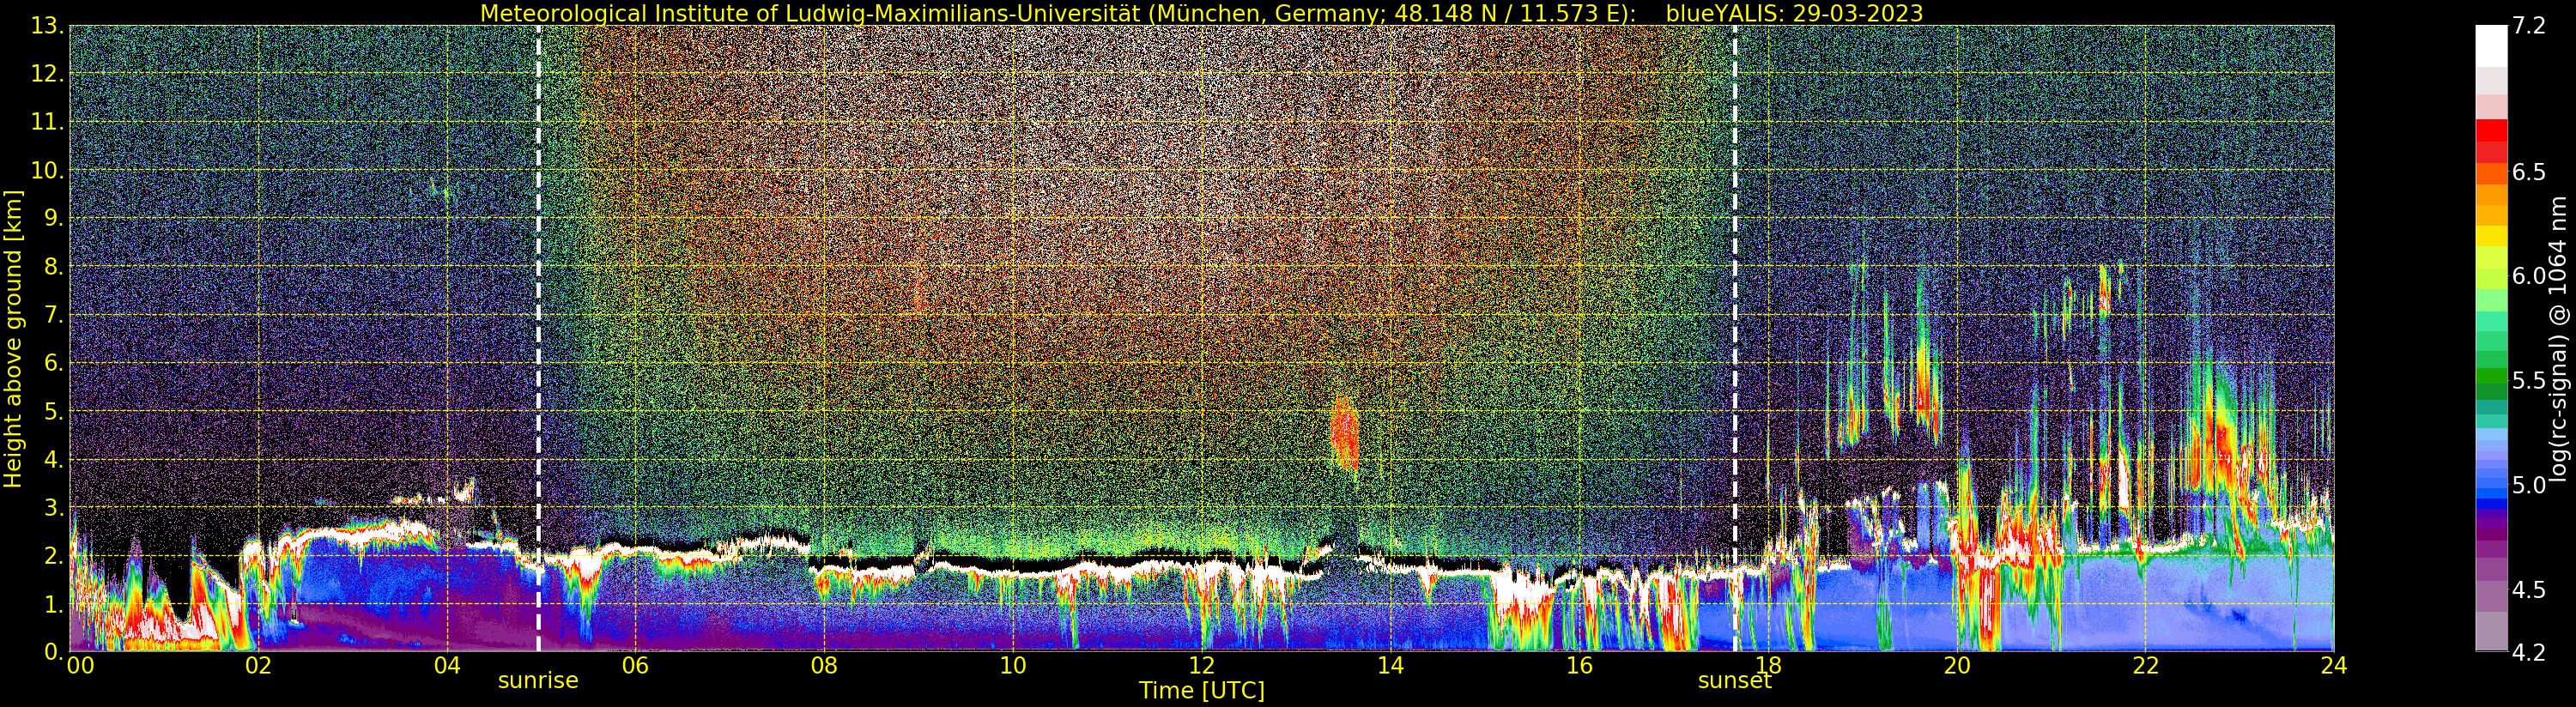
Task: Click the 1. height axis tick label
Action: click(53, 603)
